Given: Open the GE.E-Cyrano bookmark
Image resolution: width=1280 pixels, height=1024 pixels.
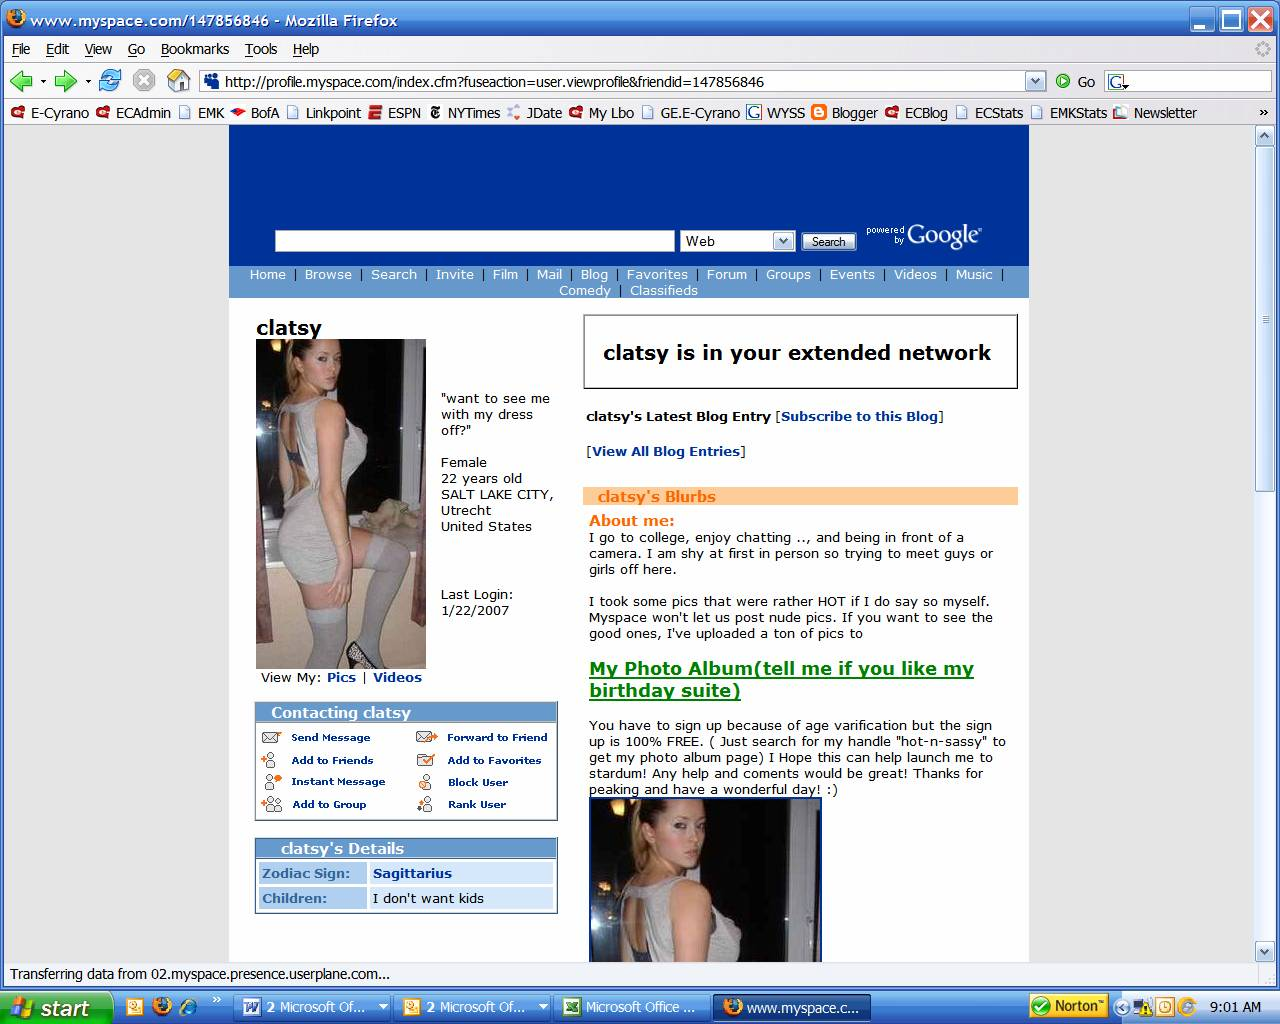Looking at the screenshot, I should coord(690,113).
